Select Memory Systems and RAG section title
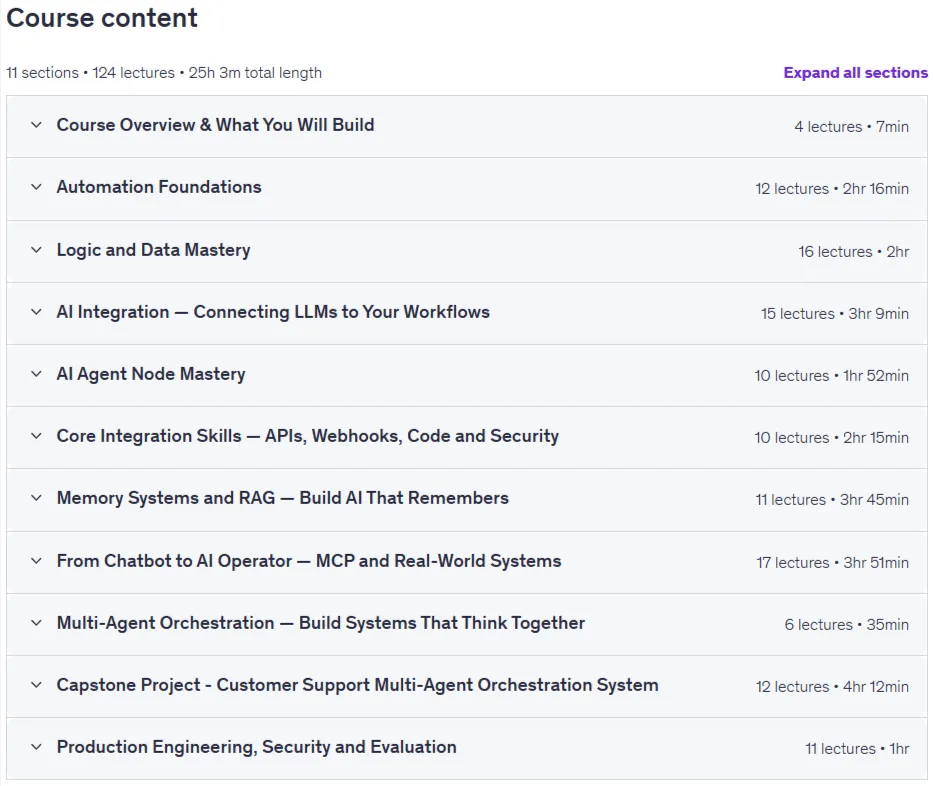The height and width of the screenshot is (786, 933). (x=283, y=497)
